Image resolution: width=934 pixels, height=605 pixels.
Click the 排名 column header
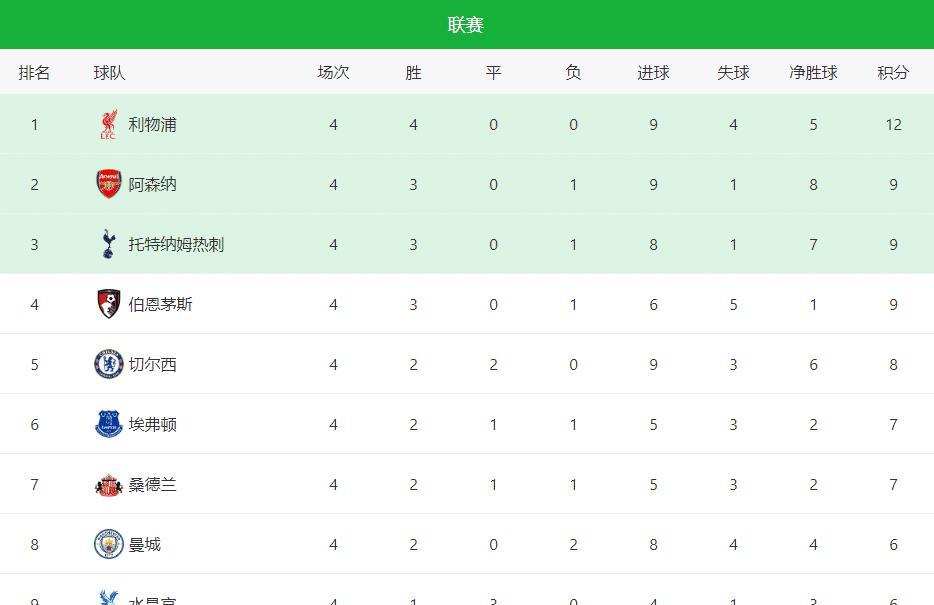click(x=35, y=72)
